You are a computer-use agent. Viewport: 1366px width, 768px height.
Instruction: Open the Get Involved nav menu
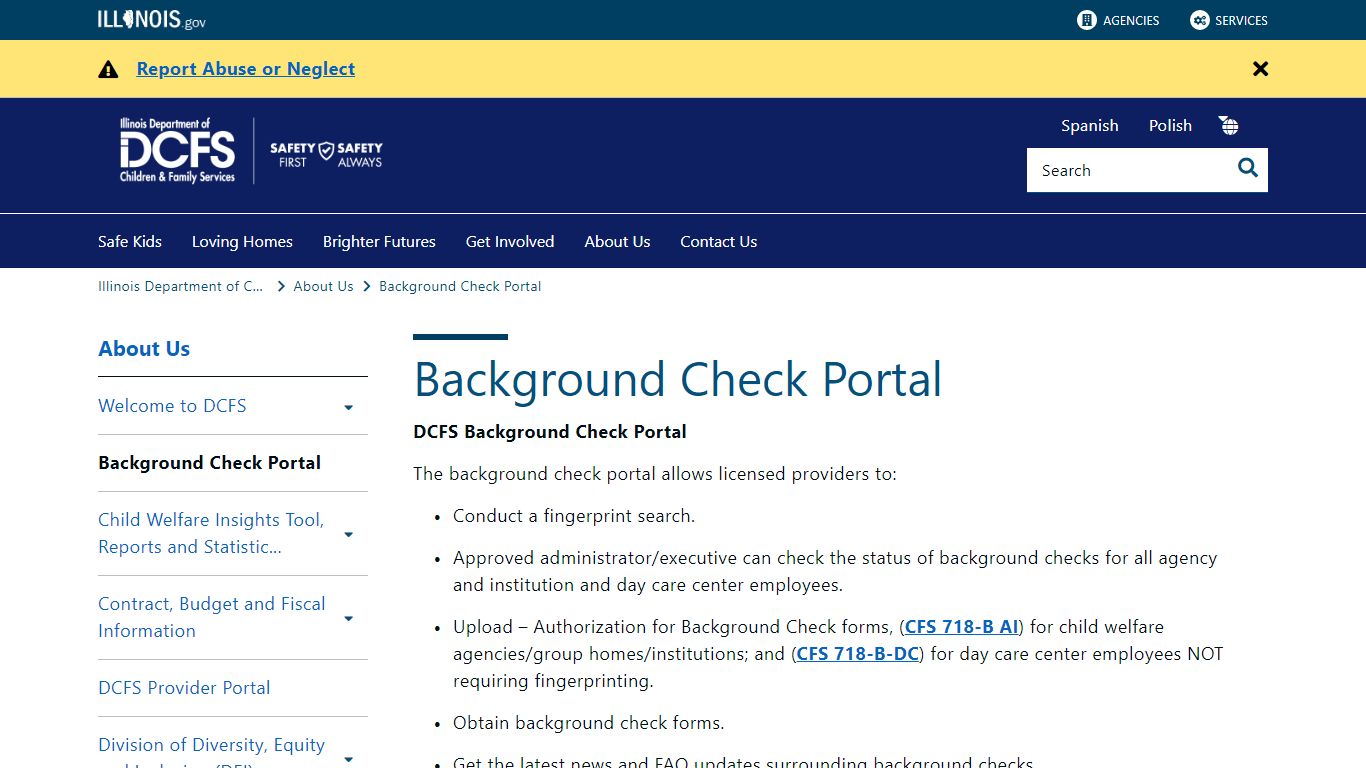(x=510, y=241)
